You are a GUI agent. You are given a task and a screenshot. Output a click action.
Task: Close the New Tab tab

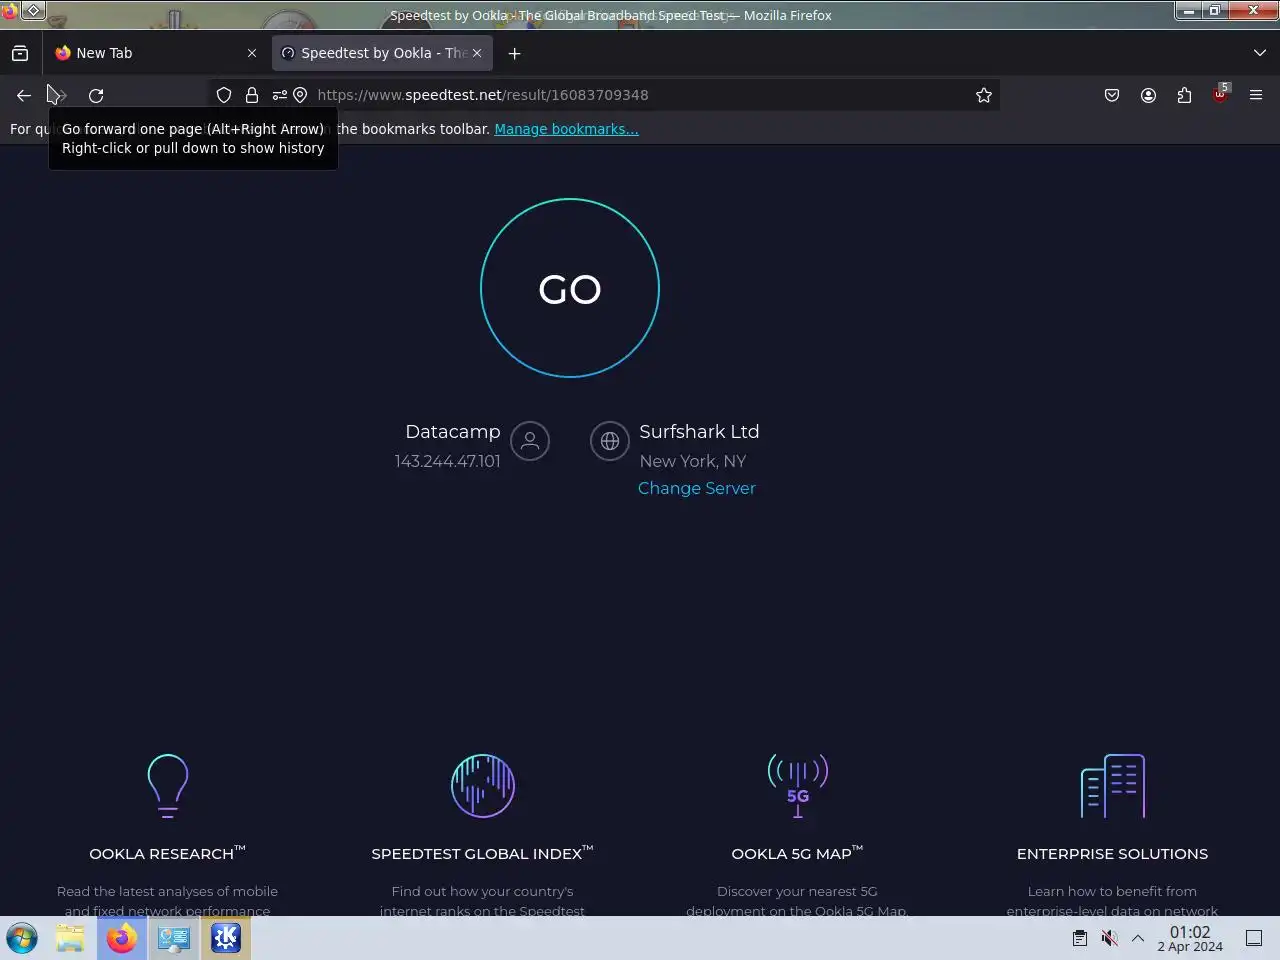252,53
